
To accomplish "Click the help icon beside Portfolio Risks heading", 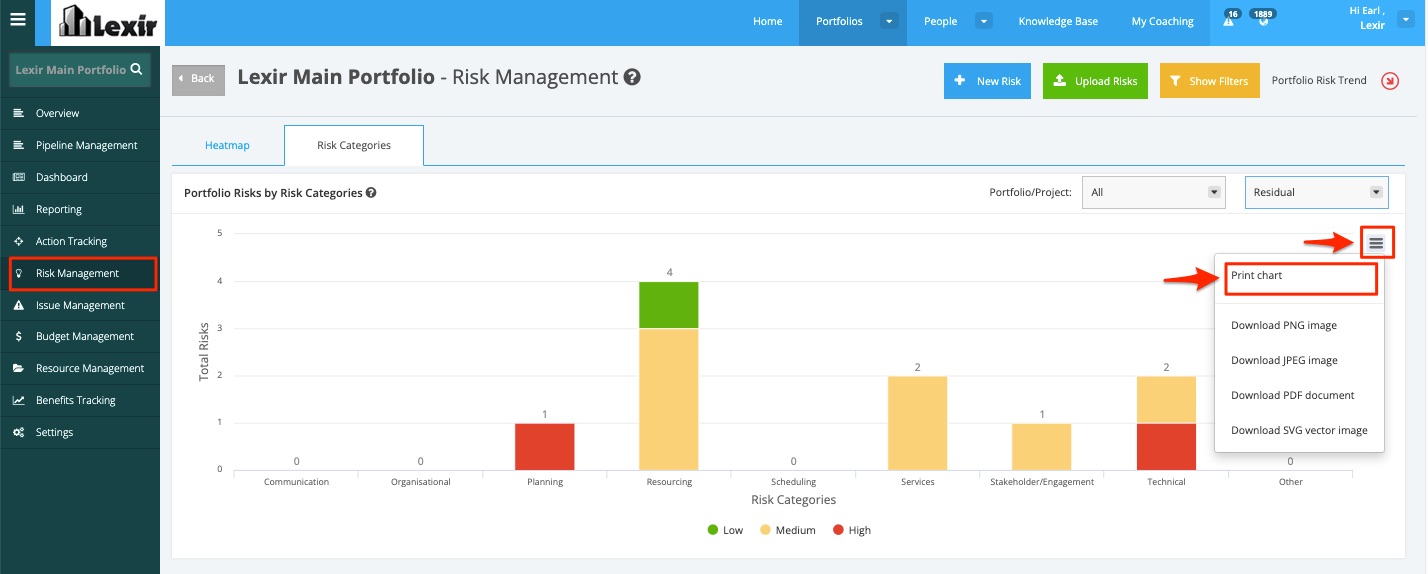I will point(371,193).
